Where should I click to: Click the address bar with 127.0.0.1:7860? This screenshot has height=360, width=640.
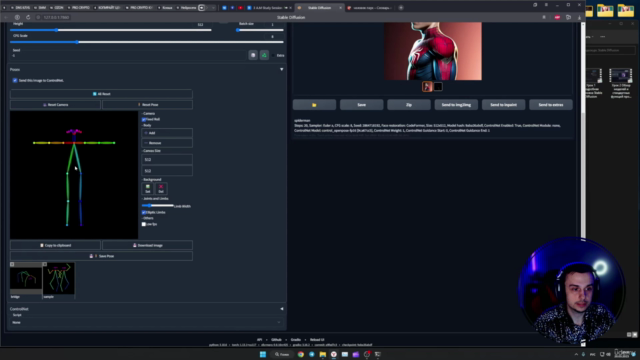(57, 18)
